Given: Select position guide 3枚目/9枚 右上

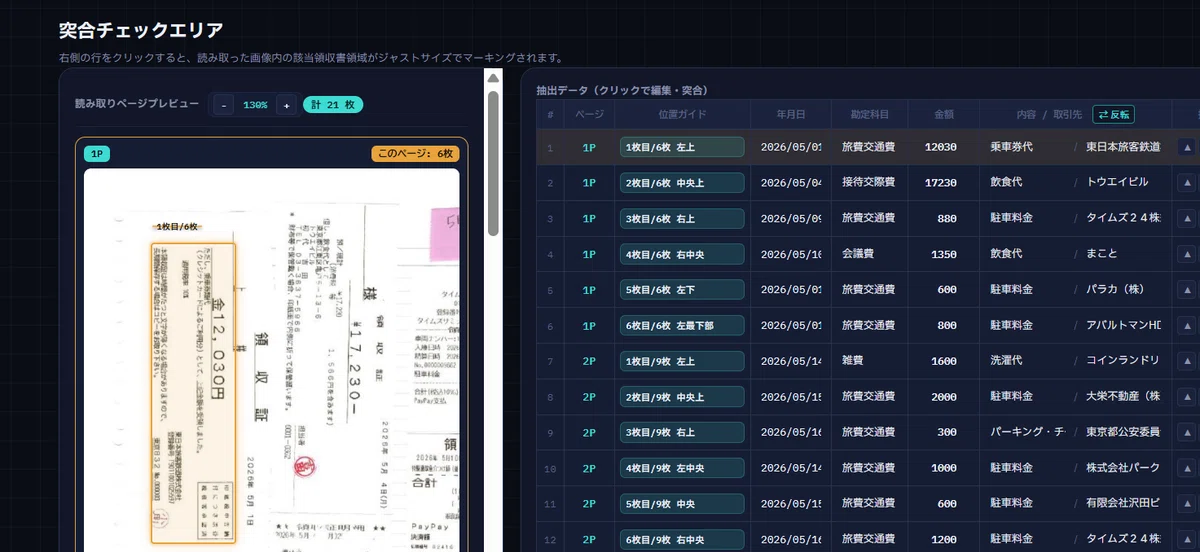Looking at the screenshot, I should pos(682,433).
